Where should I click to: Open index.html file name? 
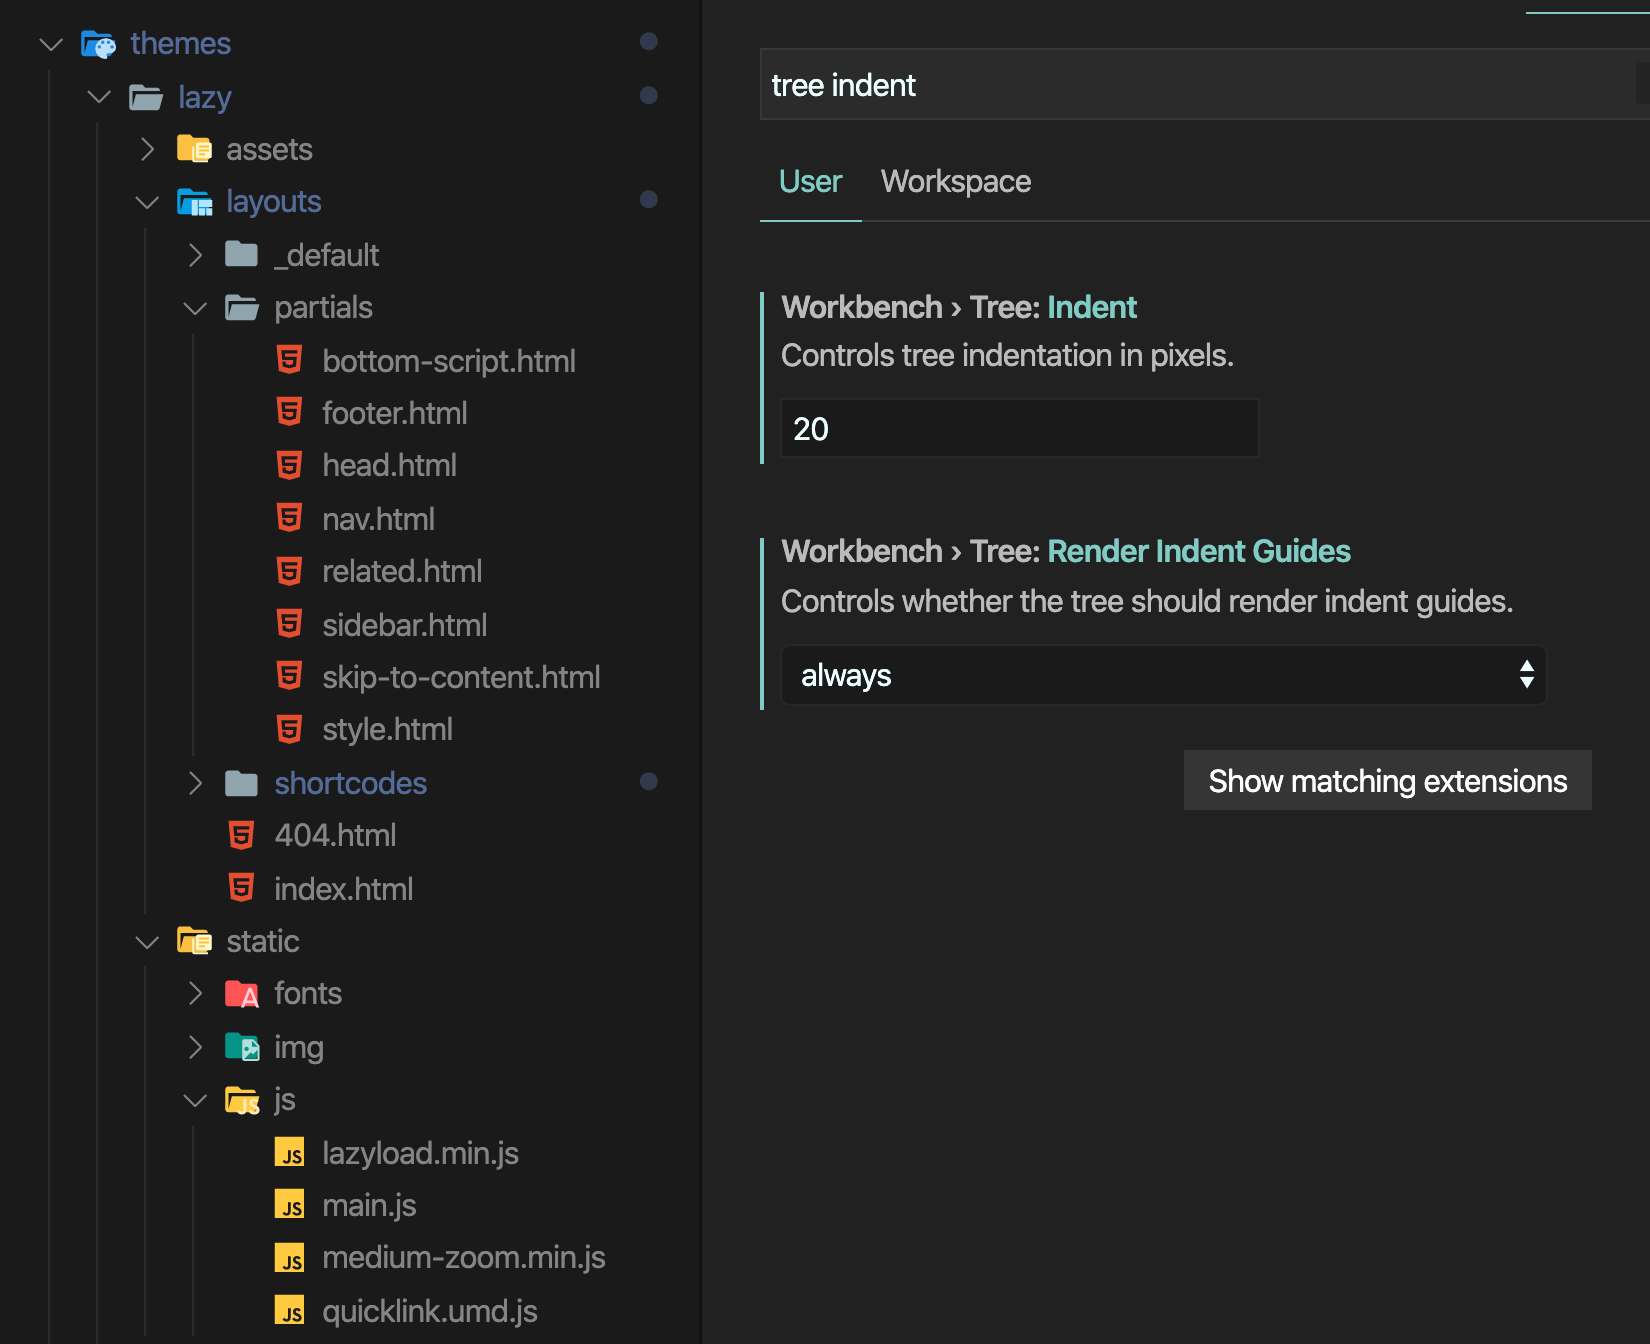(344, 889)
